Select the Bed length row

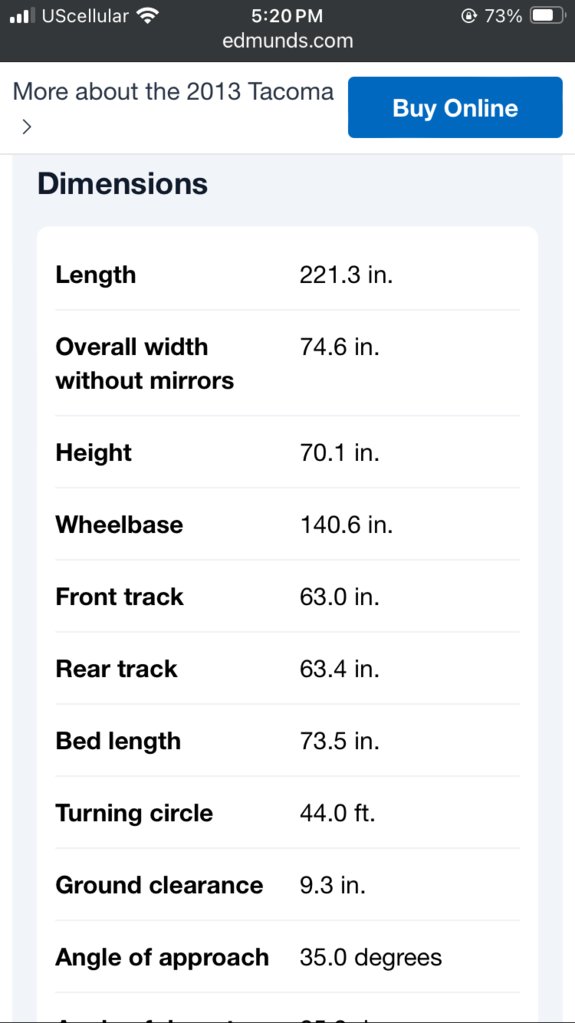pos(287,741)
